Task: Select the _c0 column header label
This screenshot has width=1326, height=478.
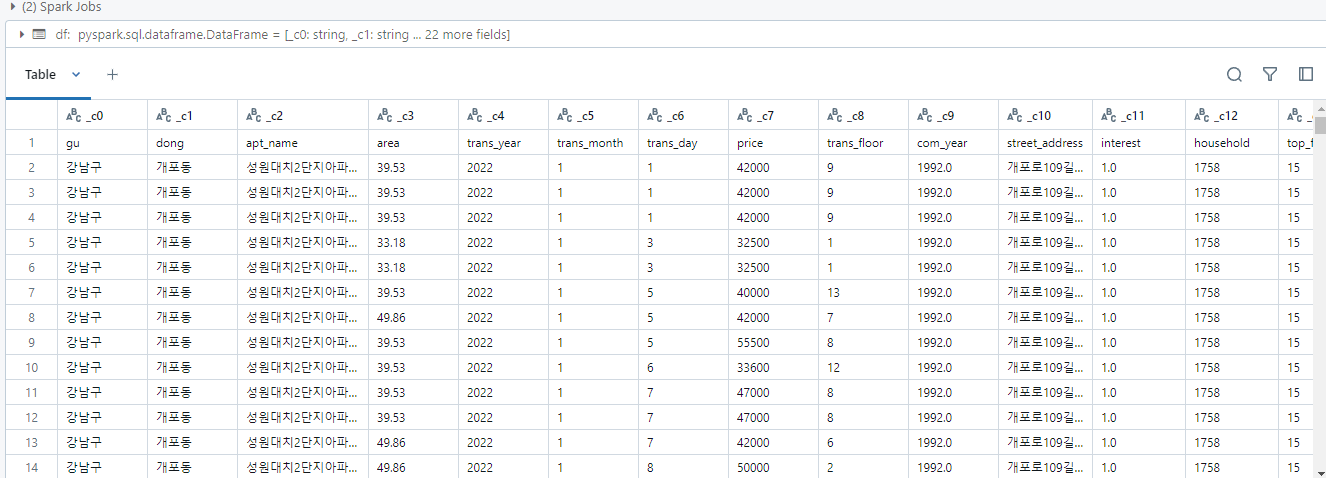Action: (x=95, y=117)
